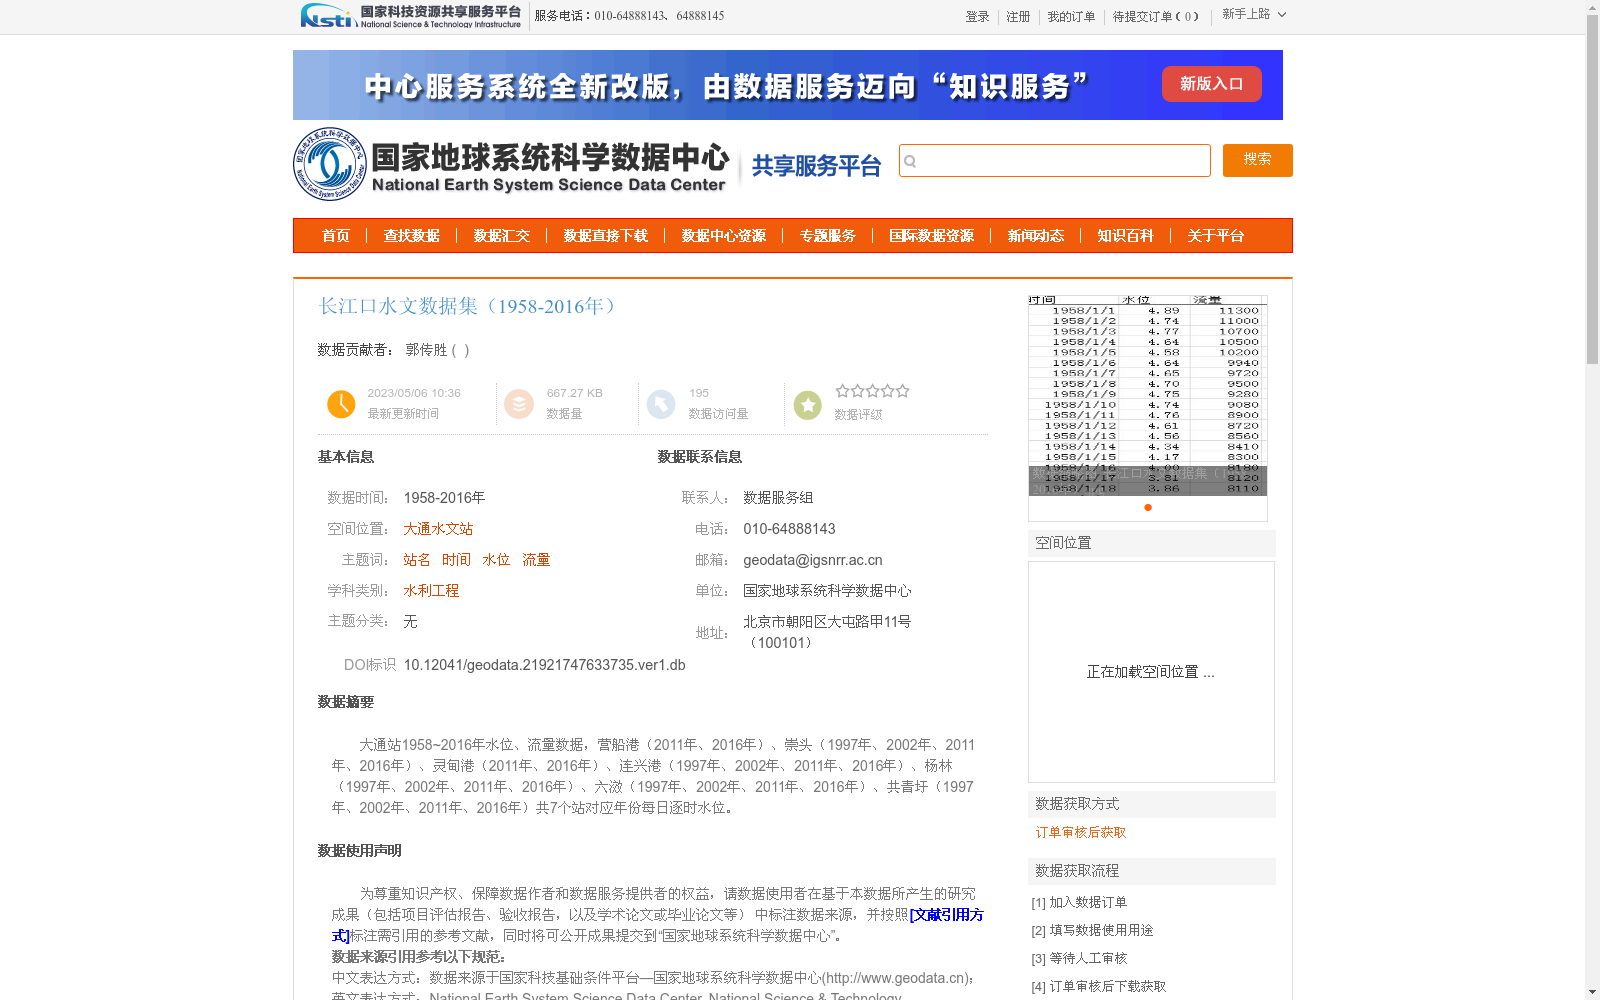Open the 数据直接下载 menu

[x=606, y=236]
